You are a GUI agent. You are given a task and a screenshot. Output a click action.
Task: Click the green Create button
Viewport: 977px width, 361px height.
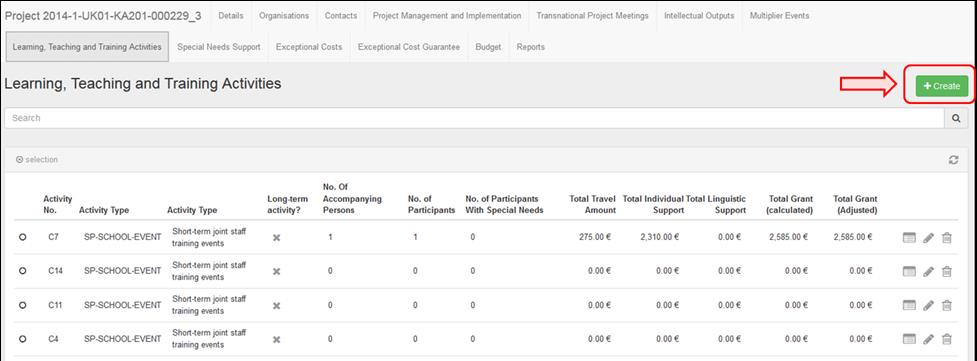(941, 86)
